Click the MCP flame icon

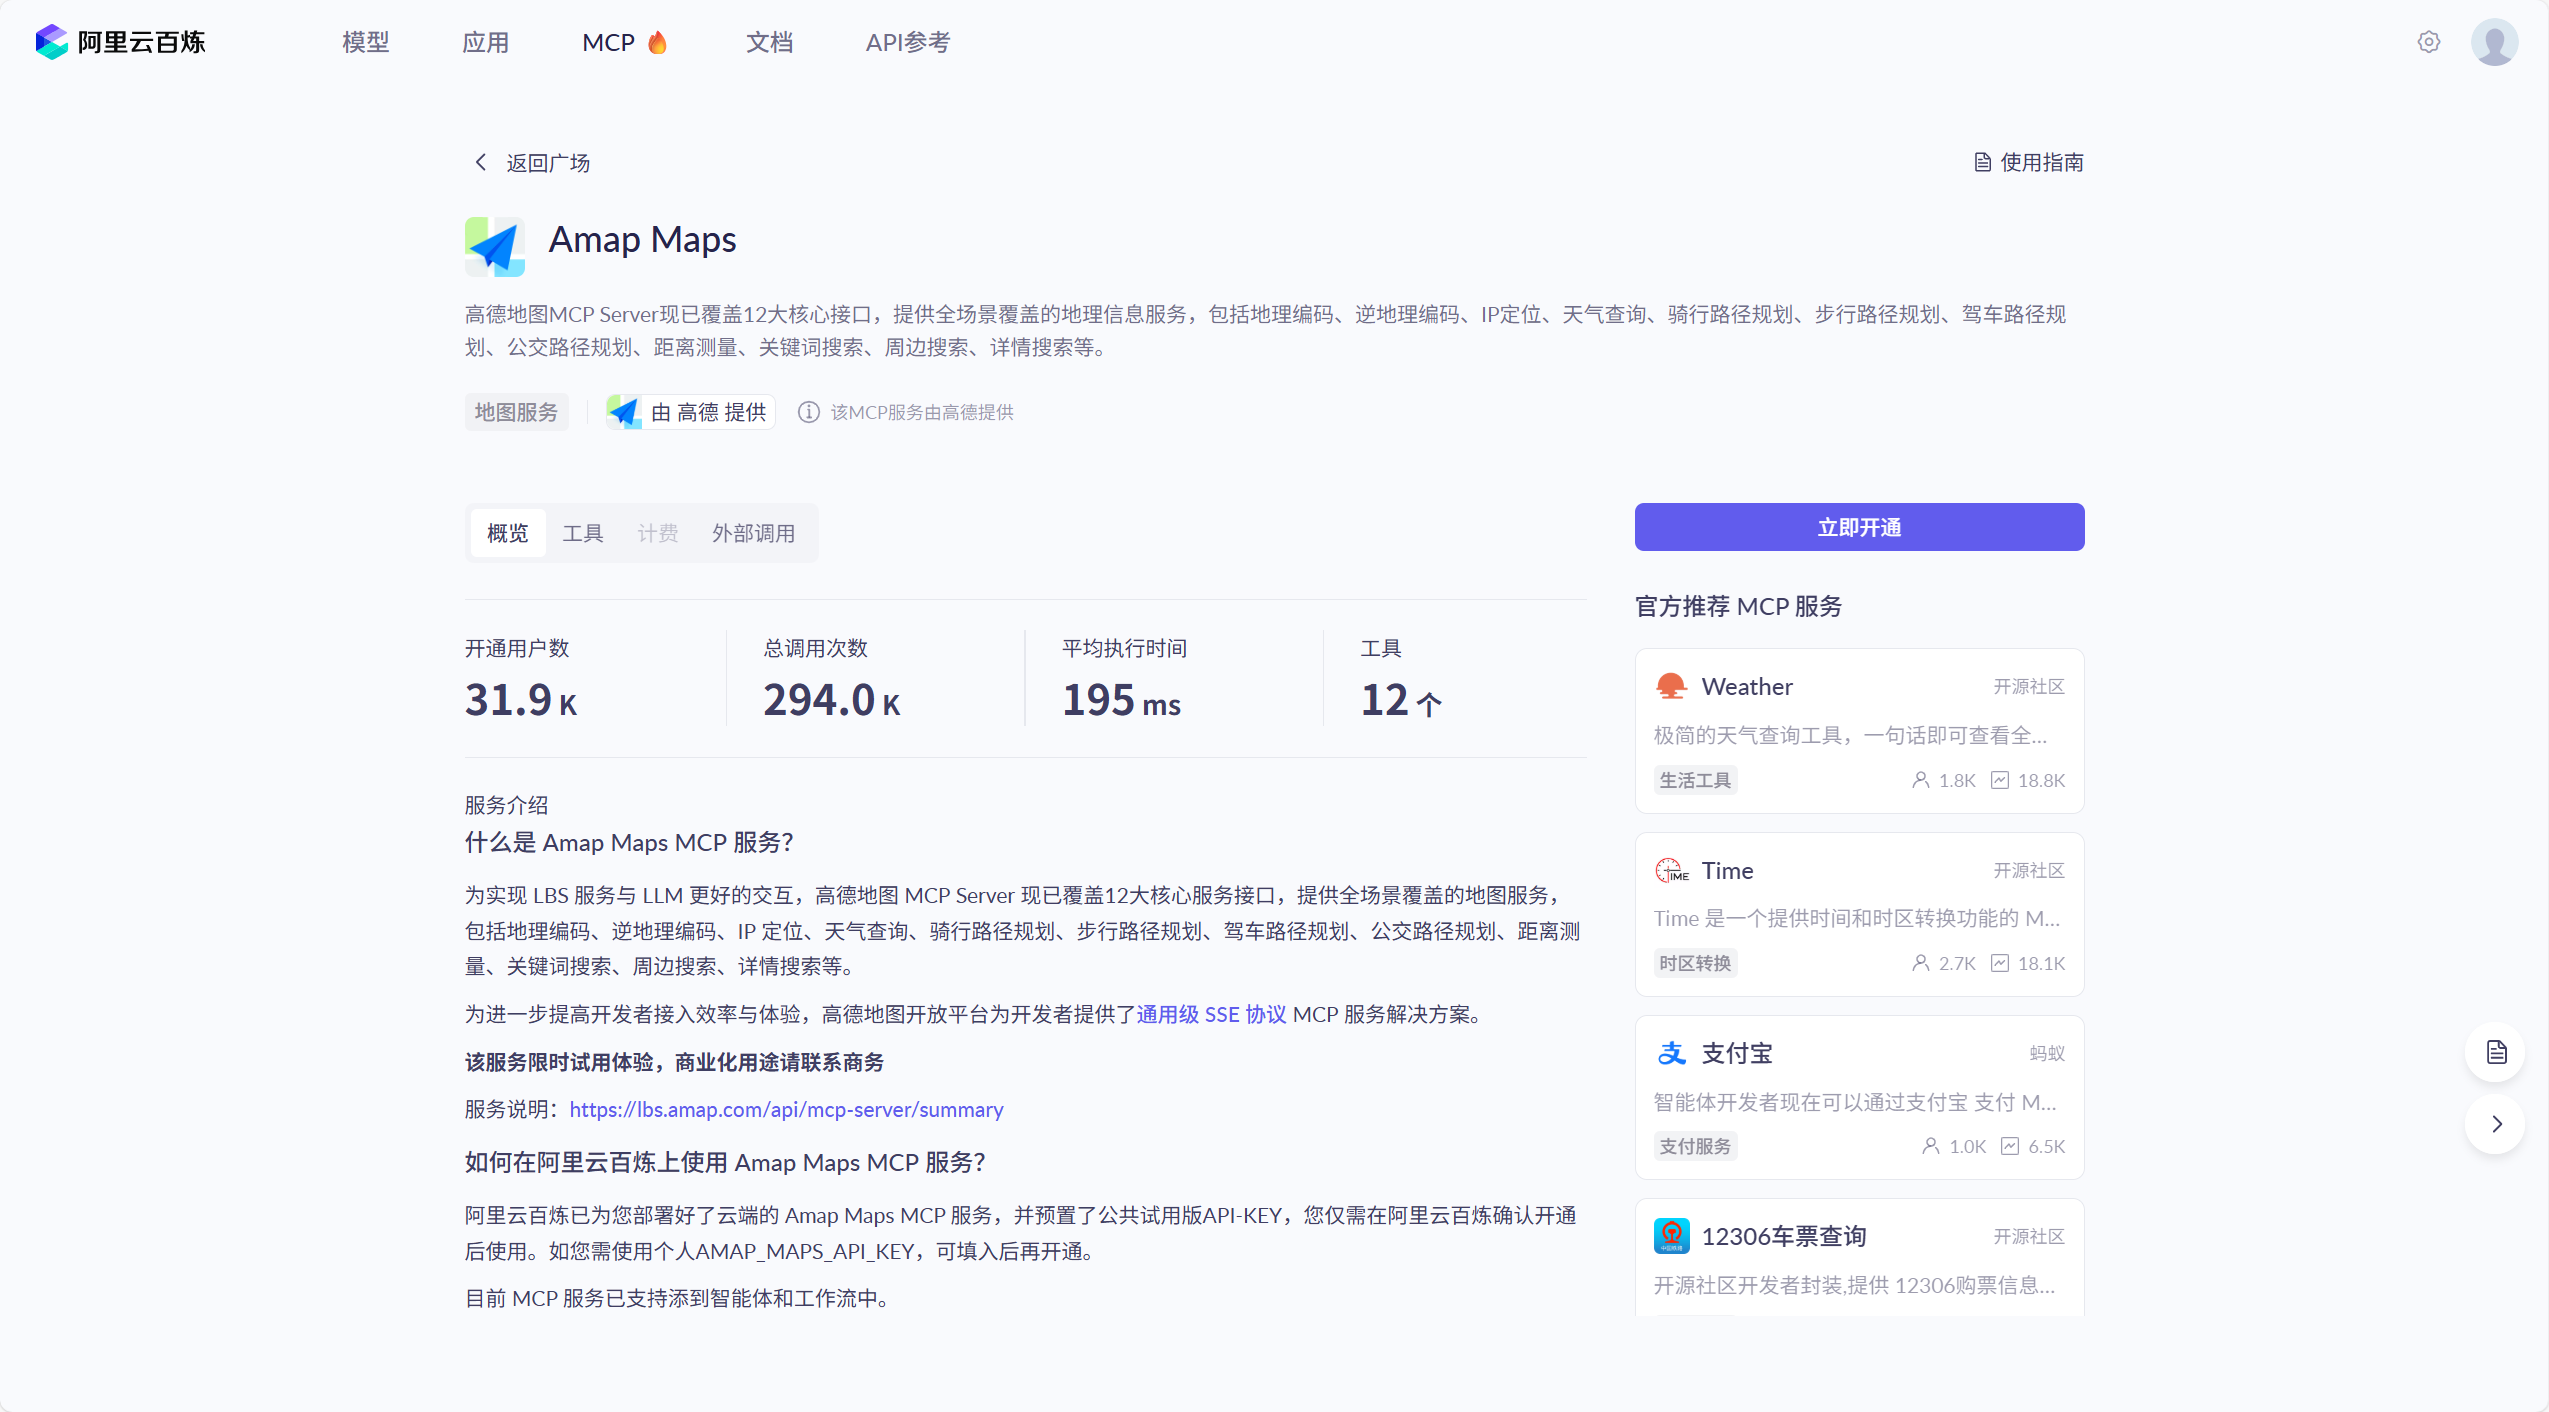point(657,42)
